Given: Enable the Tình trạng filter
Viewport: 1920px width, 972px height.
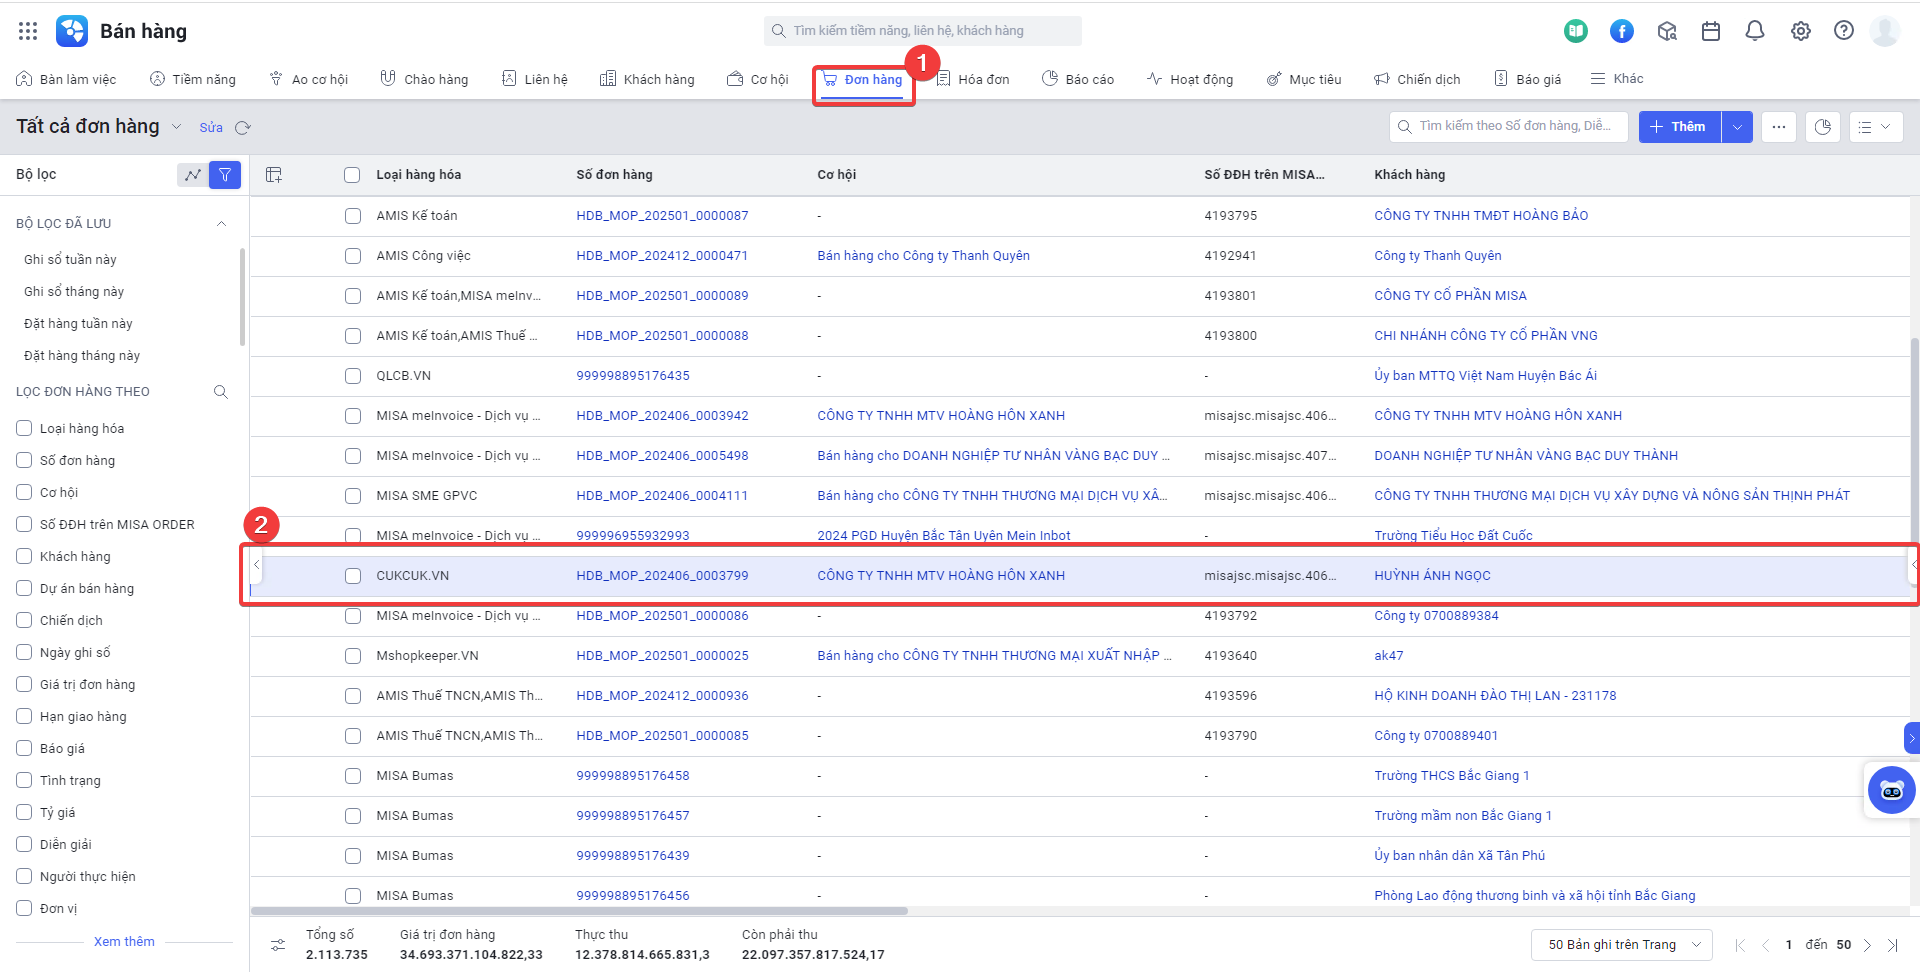Looking at the screenshot, I should pos(25,780).
